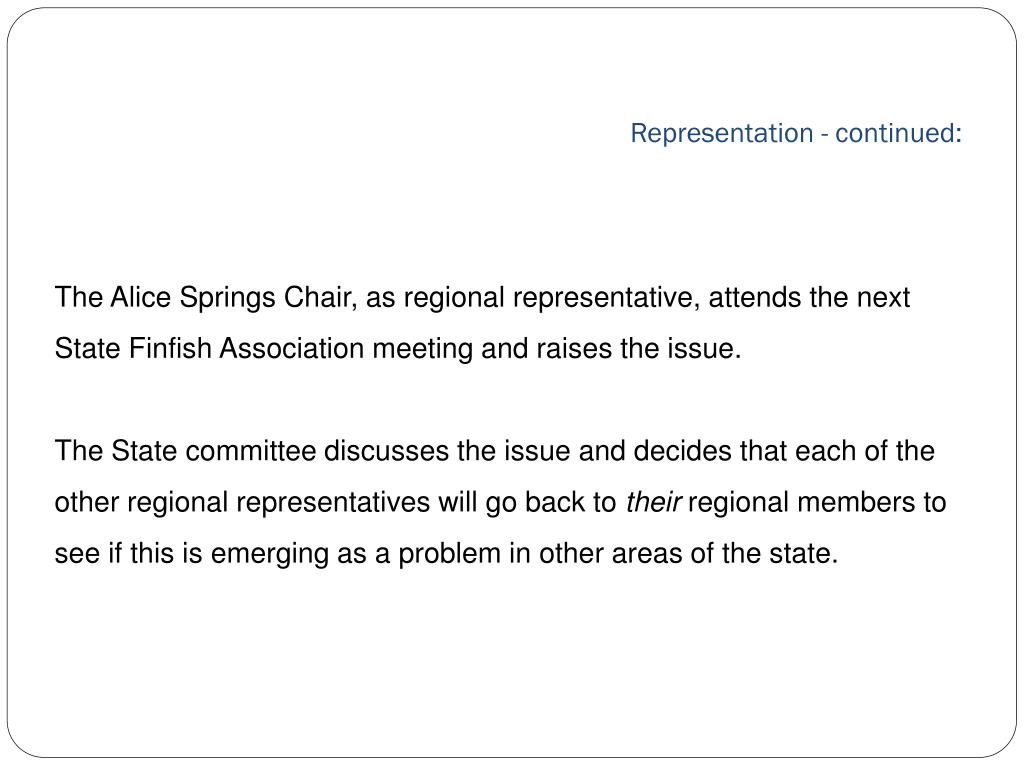Image resolution: width=1024 pixels, height=768 pixels.
Task: Click the word 'Representation' in the title
Action: pyautogui.click(x=722, y=133)
